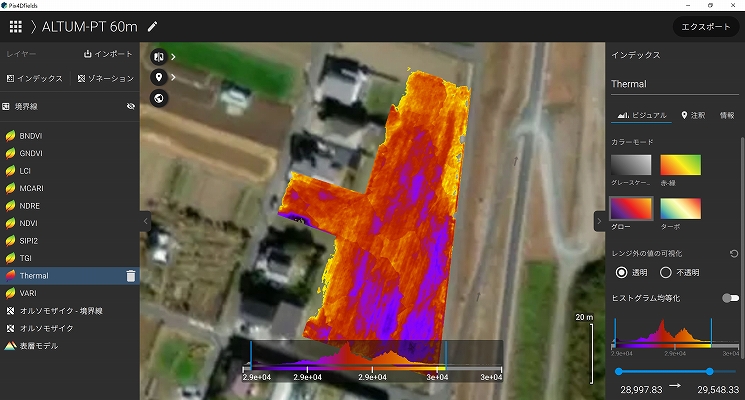Click the map overlay histogram legend

click(x=372, y=362)
